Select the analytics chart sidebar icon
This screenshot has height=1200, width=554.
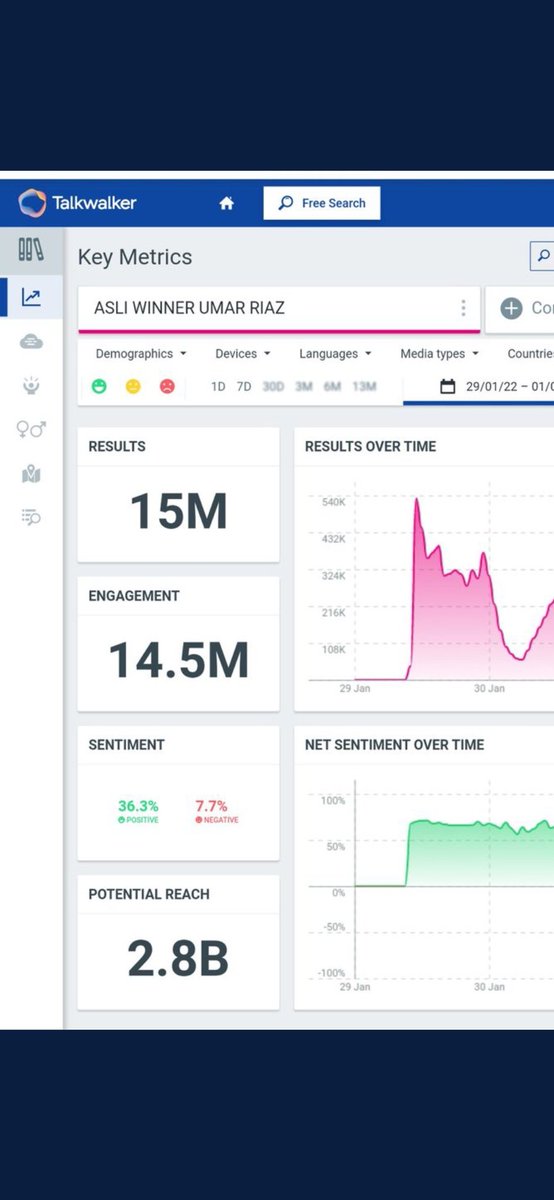[x=31, y=297]
